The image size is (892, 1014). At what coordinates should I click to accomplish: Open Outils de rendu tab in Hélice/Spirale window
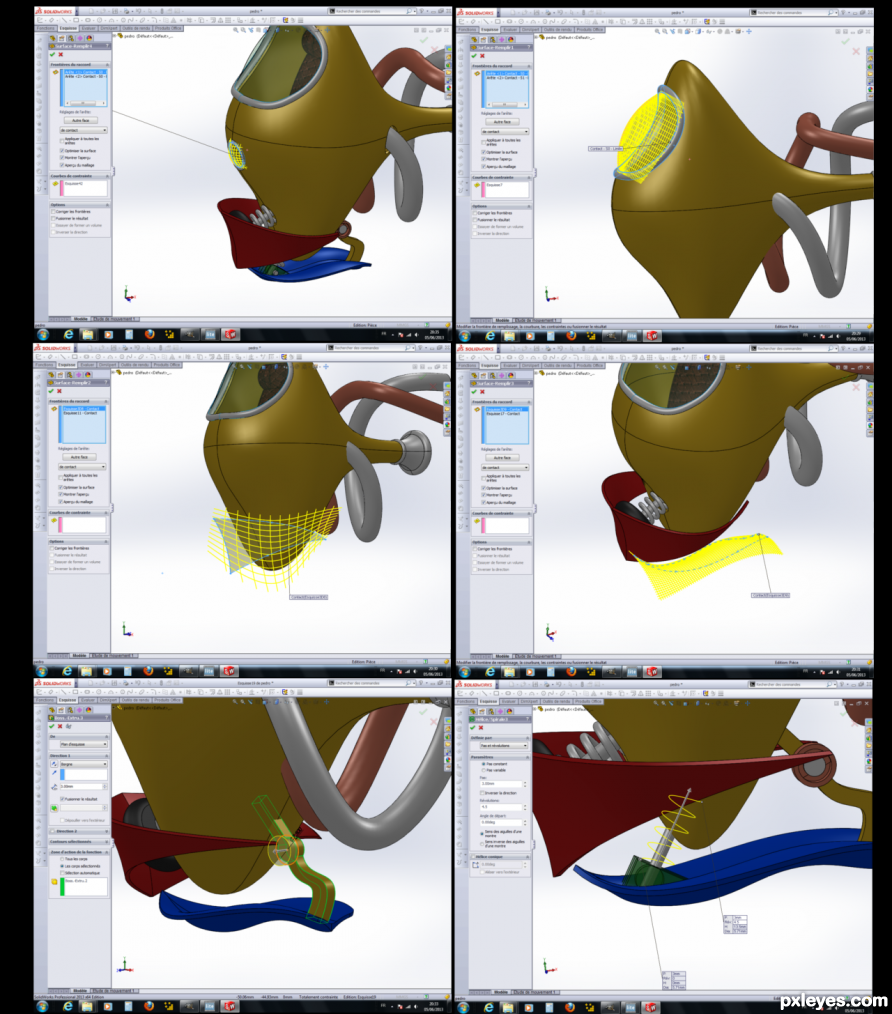tap(558, 701)
